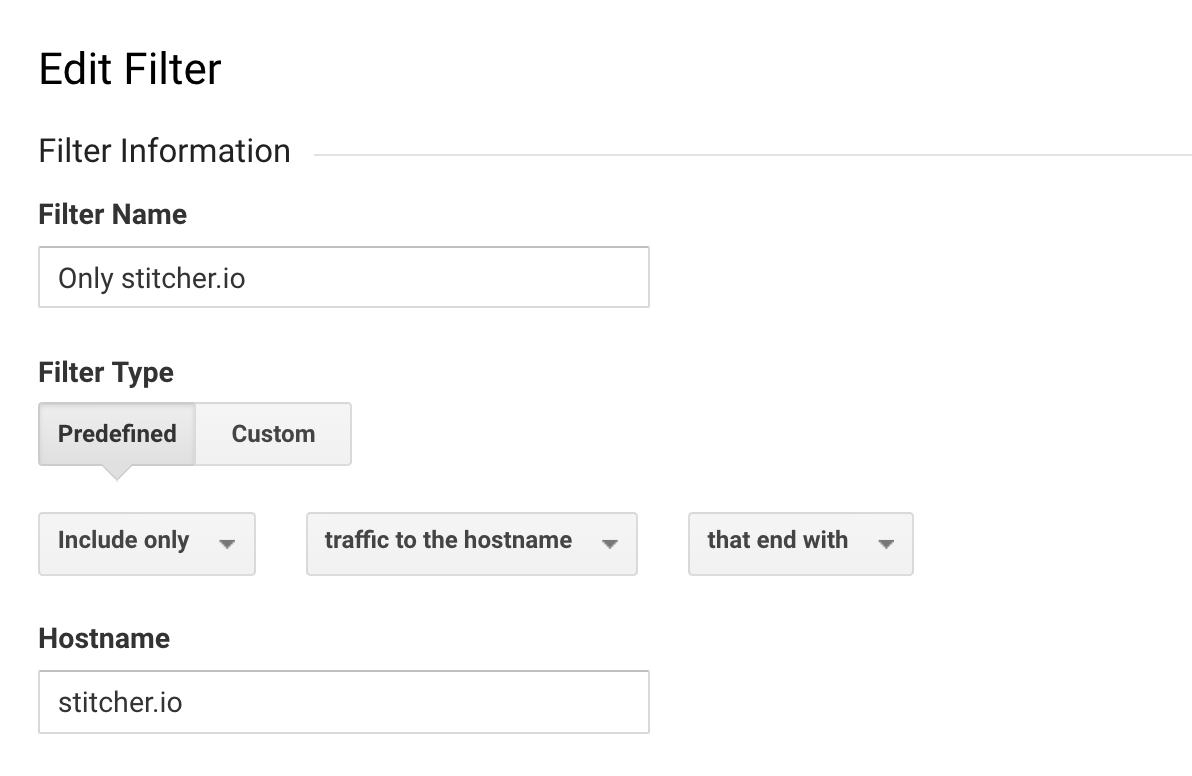This screenshot has height=776, width=1192.
Task: Click the "Filter Information" section title
Action: 164,151
